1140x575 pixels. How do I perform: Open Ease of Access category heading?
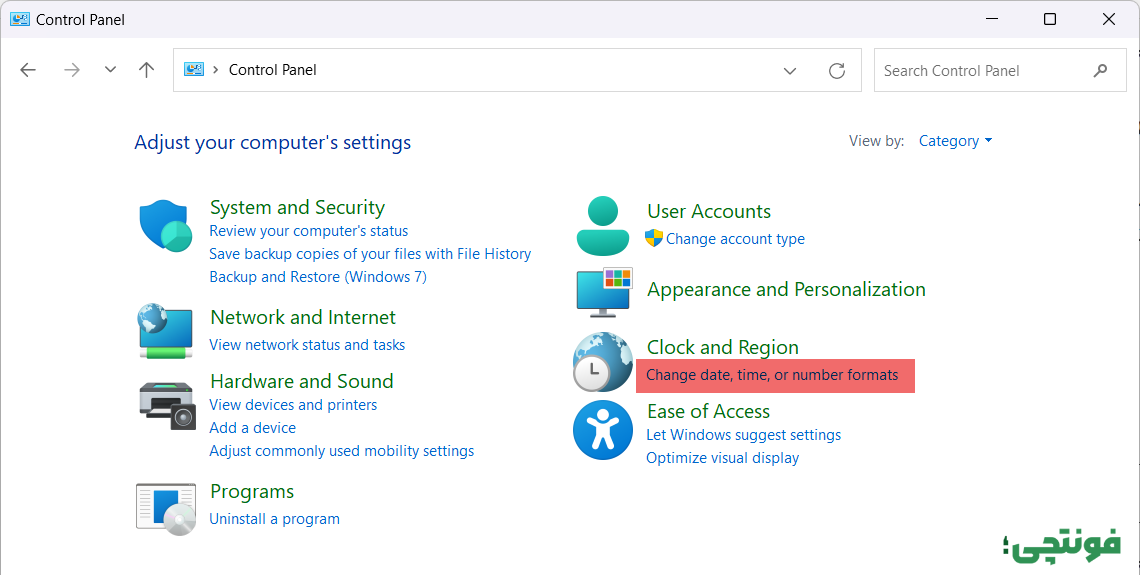[x=708, y=412]
